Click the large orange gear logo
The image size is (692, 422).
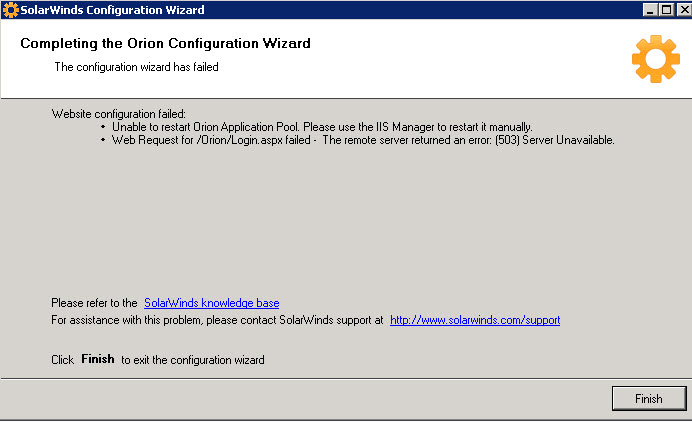(655, 59)
